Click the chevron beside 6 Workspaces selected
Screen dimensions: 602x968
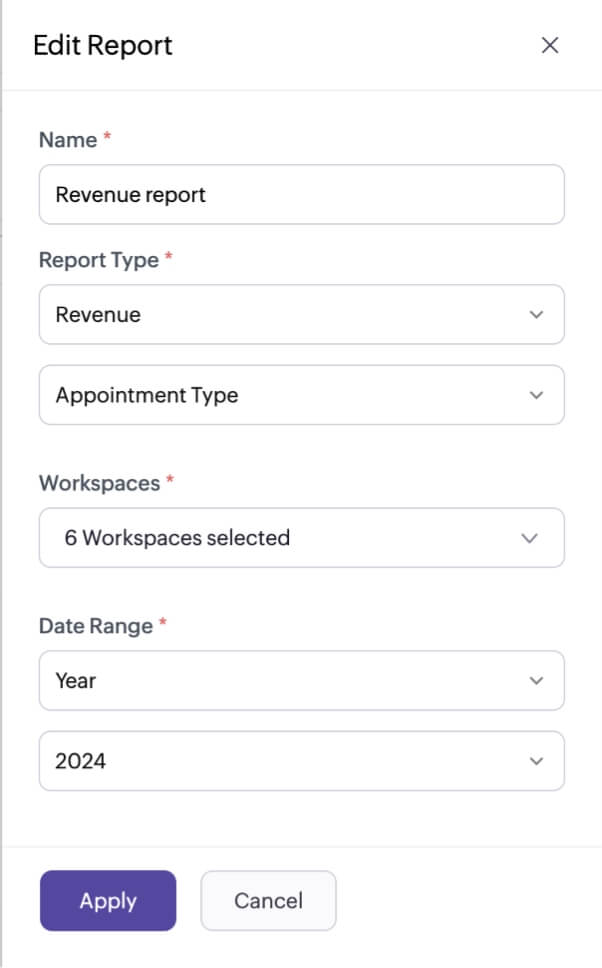pos(530,538)
